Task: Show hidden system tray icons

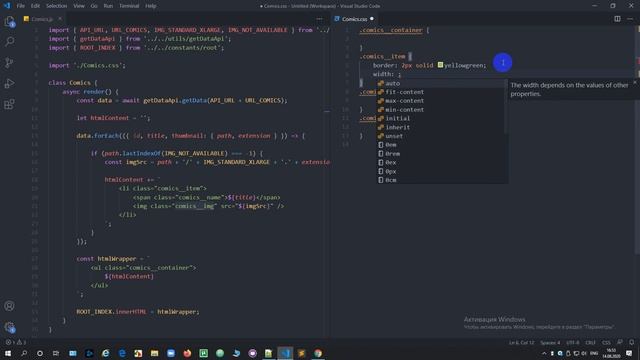Action: click(544, 353)
